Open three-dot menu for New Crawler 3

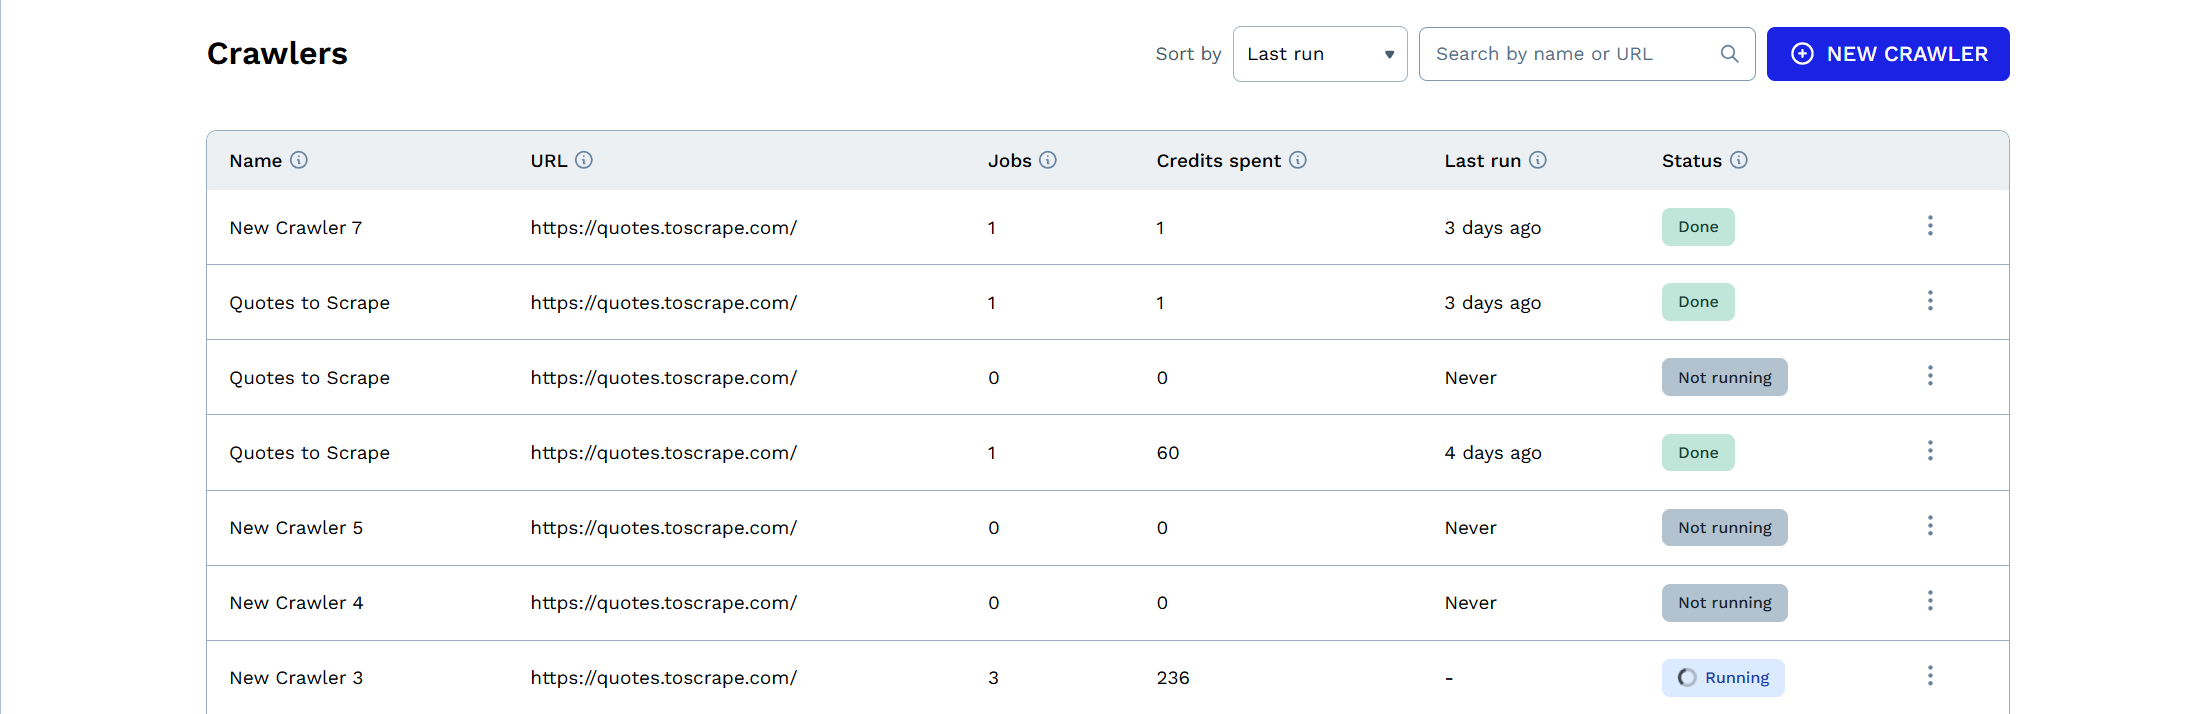(x=1930, y=676)
